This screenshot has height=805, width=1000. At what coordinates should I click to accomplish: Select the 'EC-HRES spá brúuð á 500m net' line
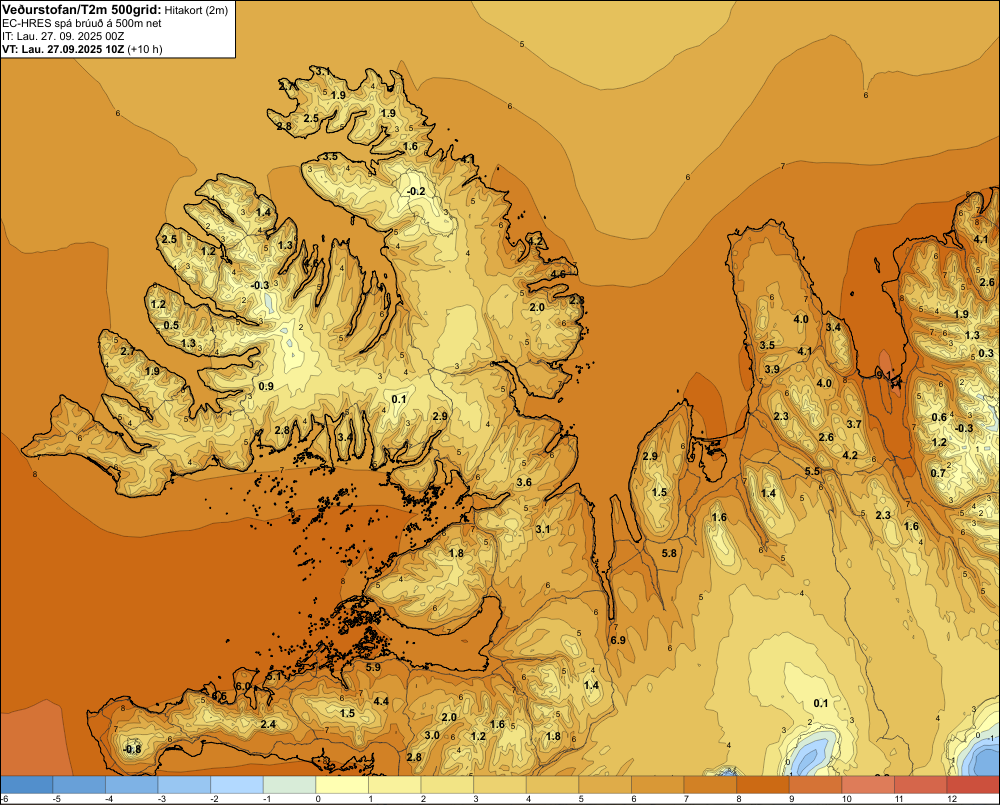point(82,23)
